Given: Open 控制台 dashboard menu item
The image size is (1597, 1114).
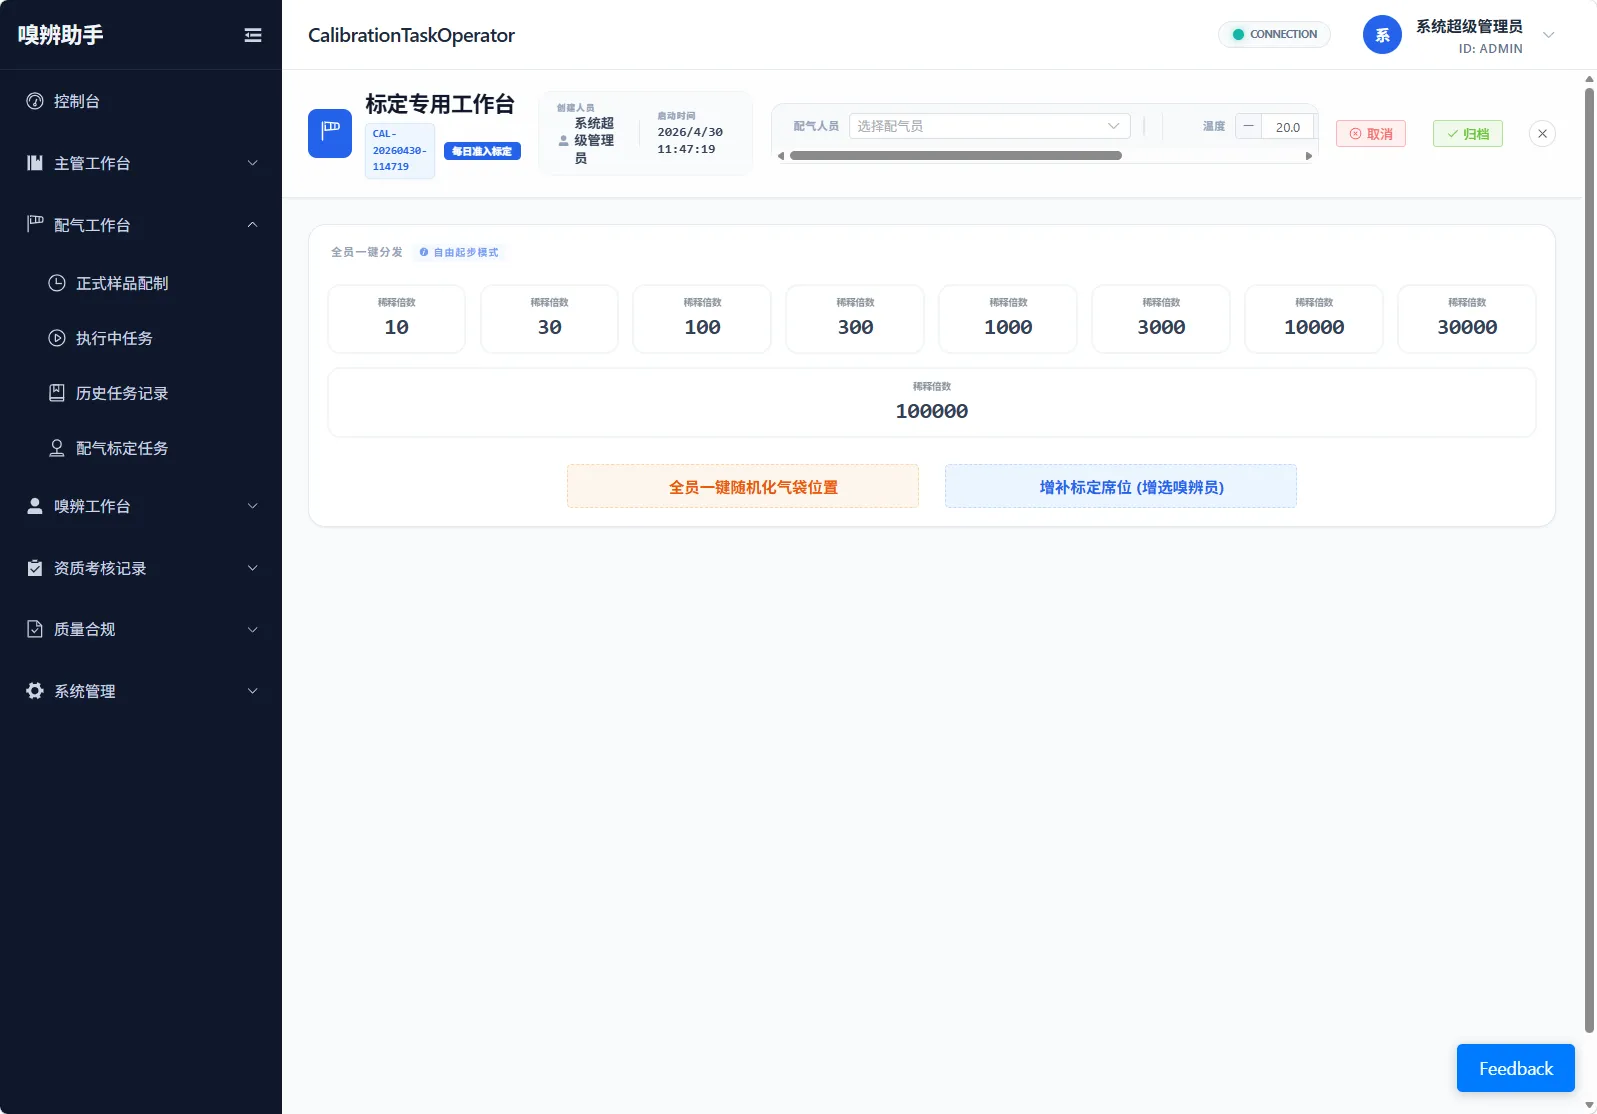Looking at the screenshot, I should coord(141,101).
